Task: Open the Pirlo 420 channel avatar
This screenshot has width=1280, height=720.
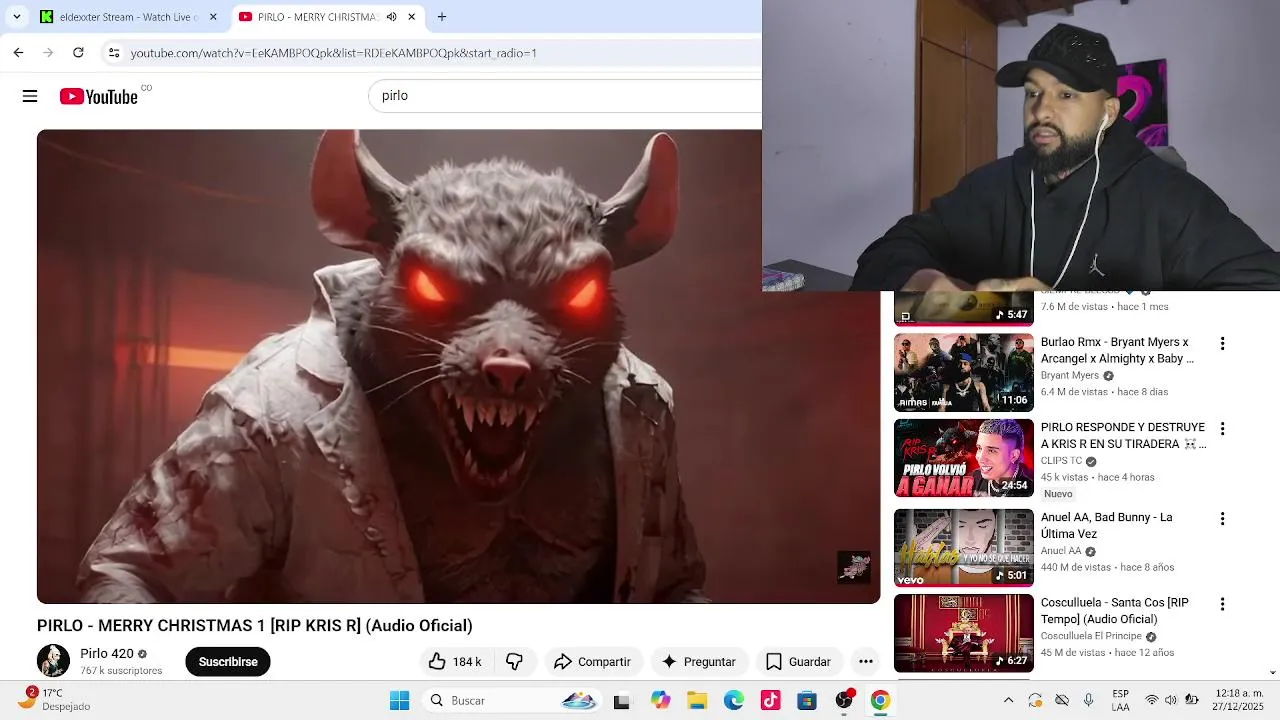Action: tap(53, 661)
